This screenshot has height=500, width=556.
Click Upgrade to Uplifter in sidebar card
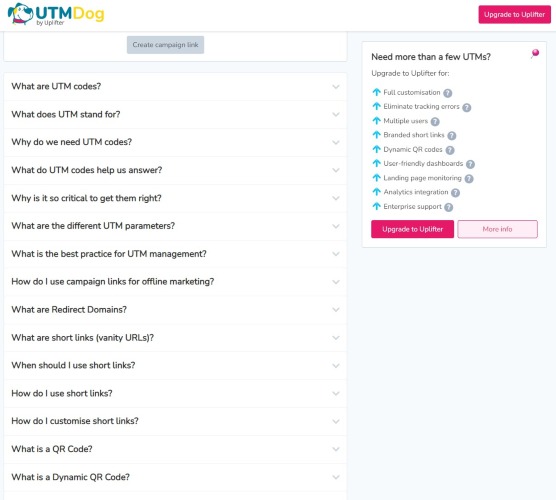412,229
